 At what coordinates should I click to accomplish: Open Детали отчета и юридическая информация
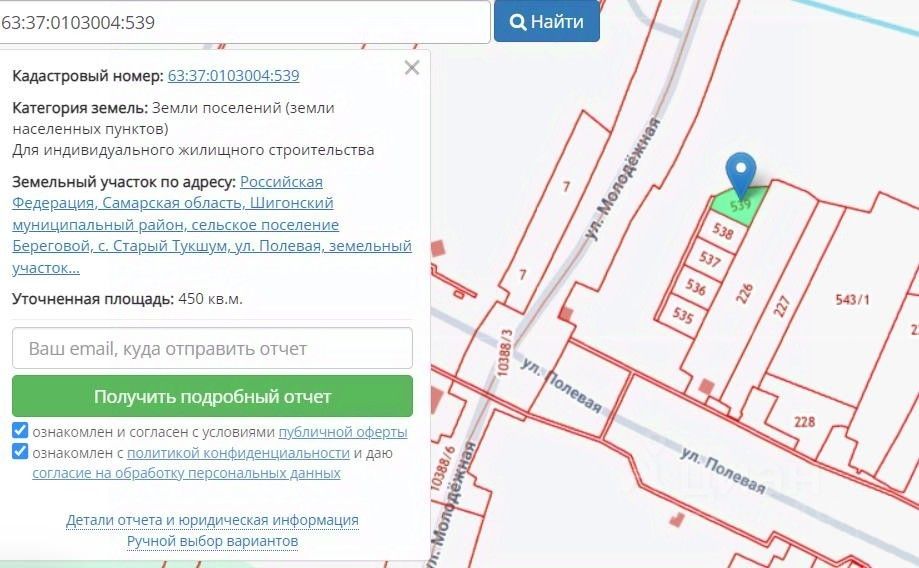point(212,520)
